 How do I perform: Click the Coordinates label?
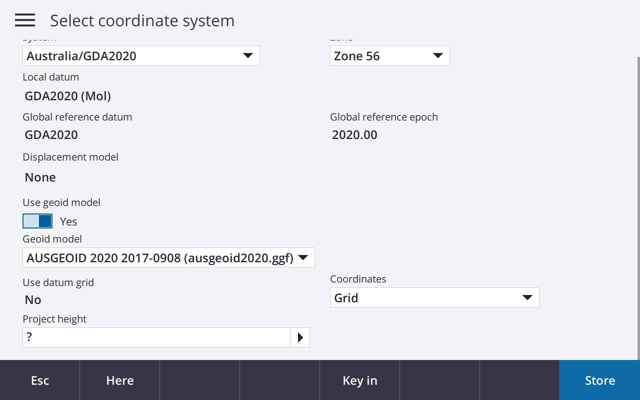(x=358, y=279)
